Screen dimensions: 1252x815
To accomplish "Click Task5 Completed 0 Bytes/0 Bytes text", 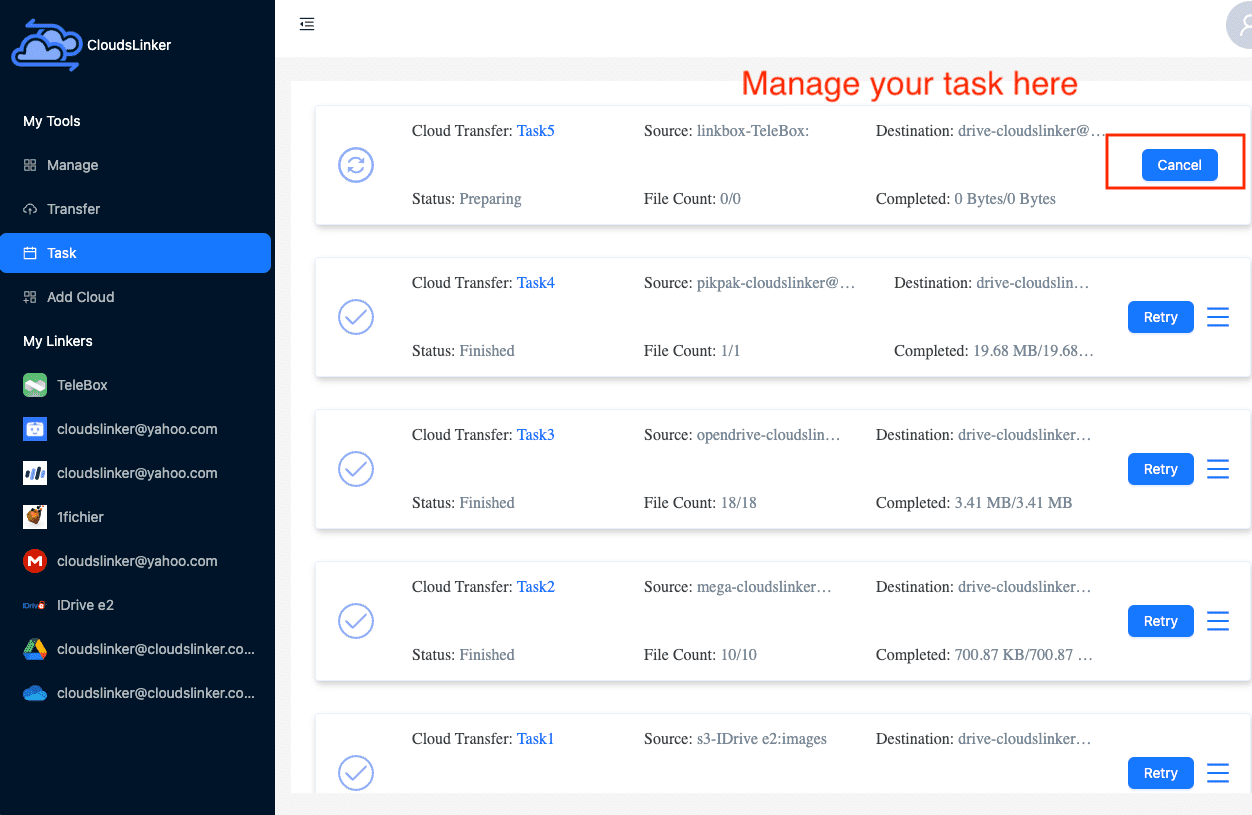I will click(1005, 199).
